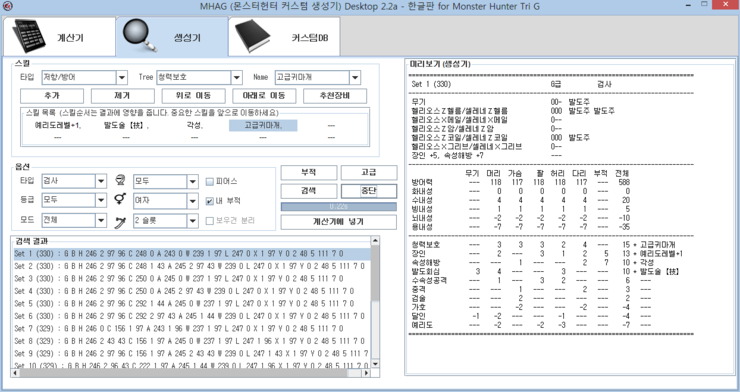Image resolution: width=740 pixels, height=392 pixels.
Task: Click the 추천장비 button
Action: point(335,96)
